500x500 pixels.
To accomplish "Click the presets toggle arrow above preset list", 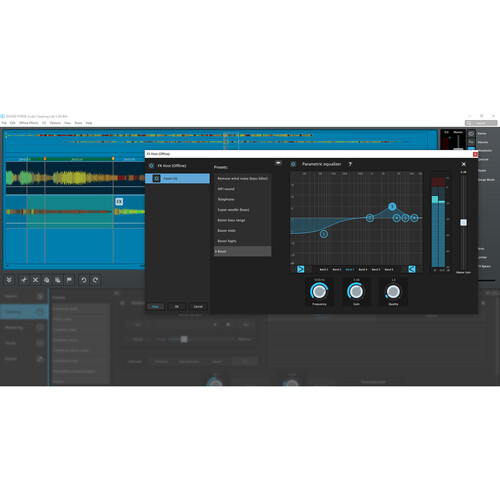I will (x=278, y=163).
